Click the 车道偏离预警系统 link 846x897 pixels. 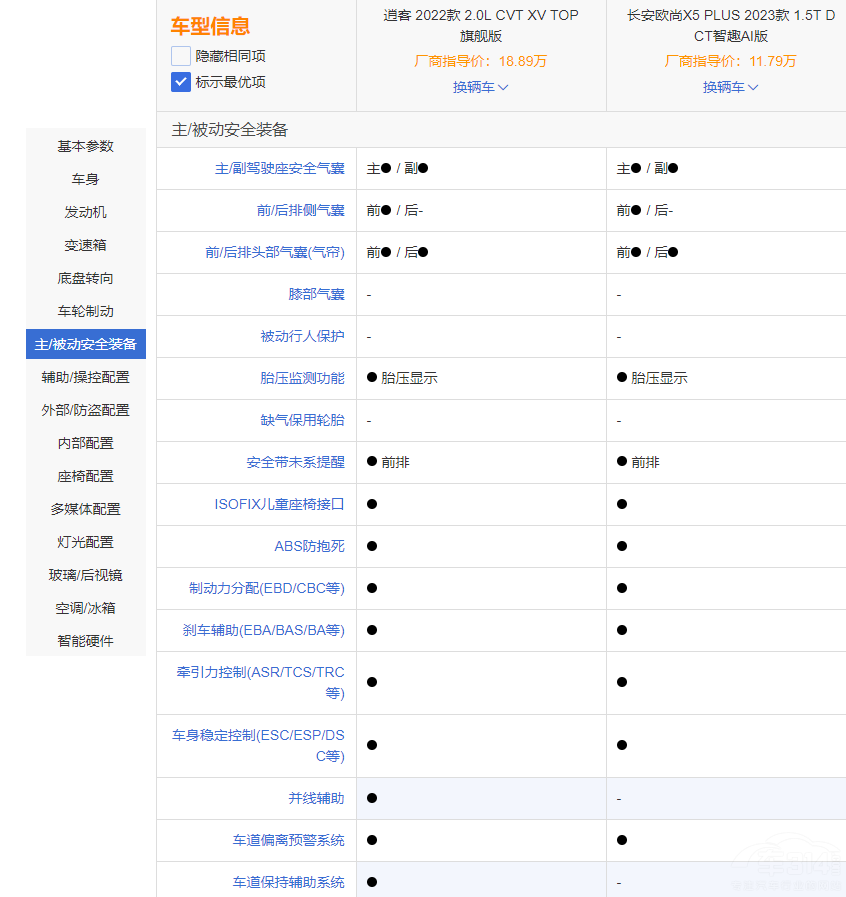(286, 840)
